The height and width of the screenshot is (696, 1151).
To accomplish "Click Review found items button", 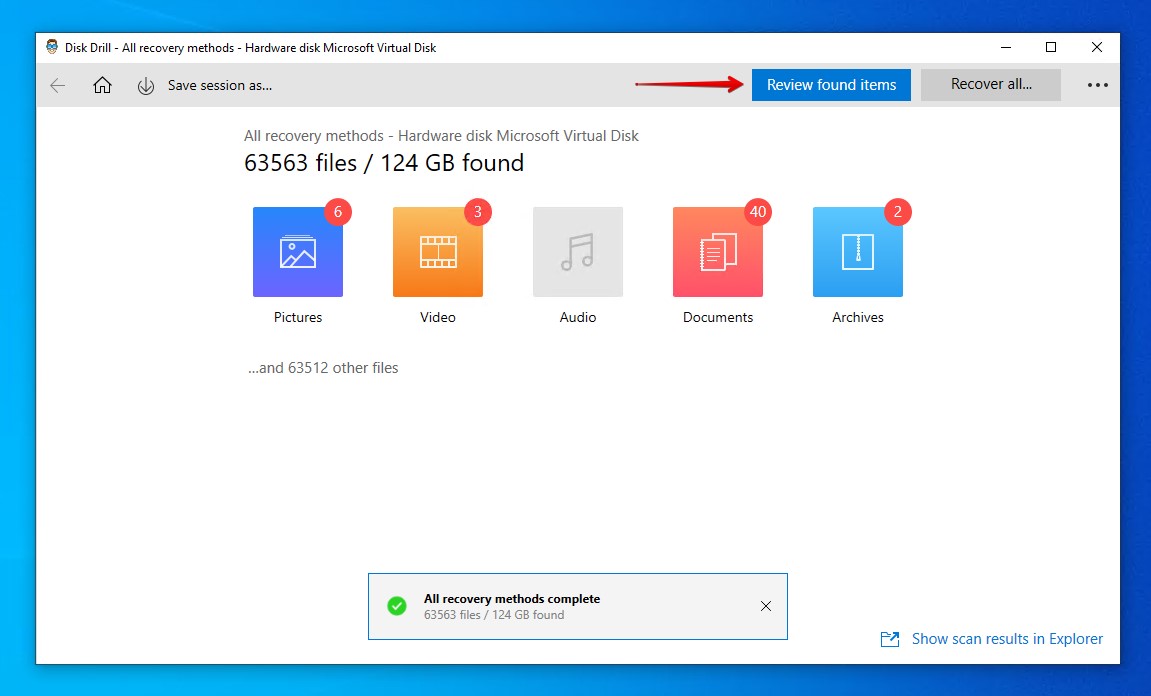I will (x=831, y=85).
